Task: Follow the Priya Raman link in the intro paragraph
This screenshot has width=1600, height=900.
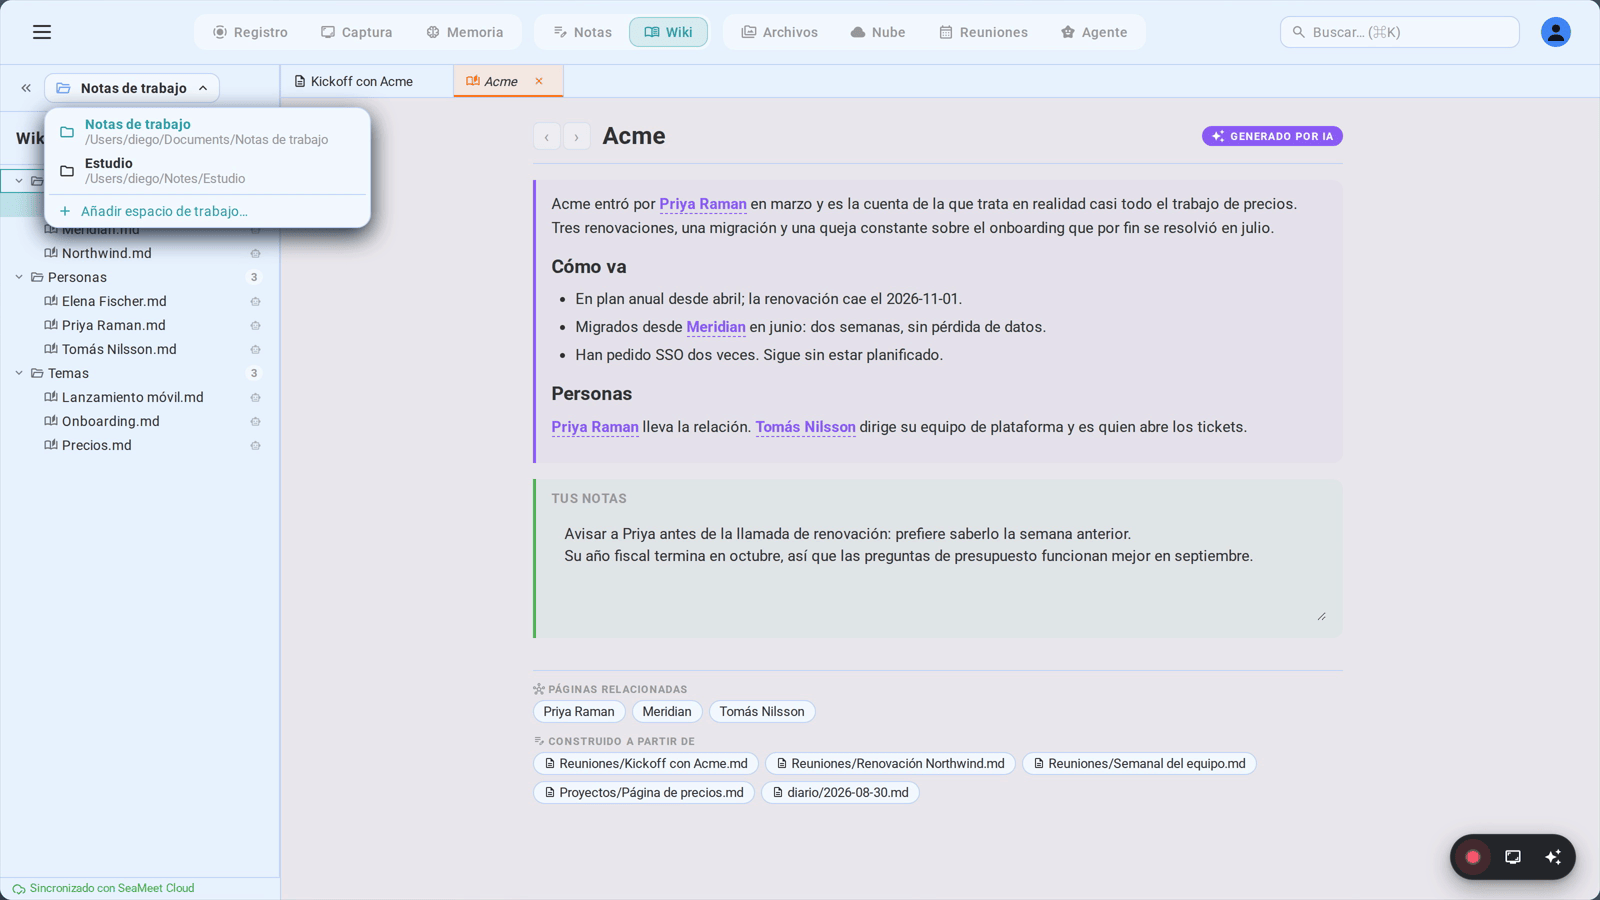Action: pos(703,204)
